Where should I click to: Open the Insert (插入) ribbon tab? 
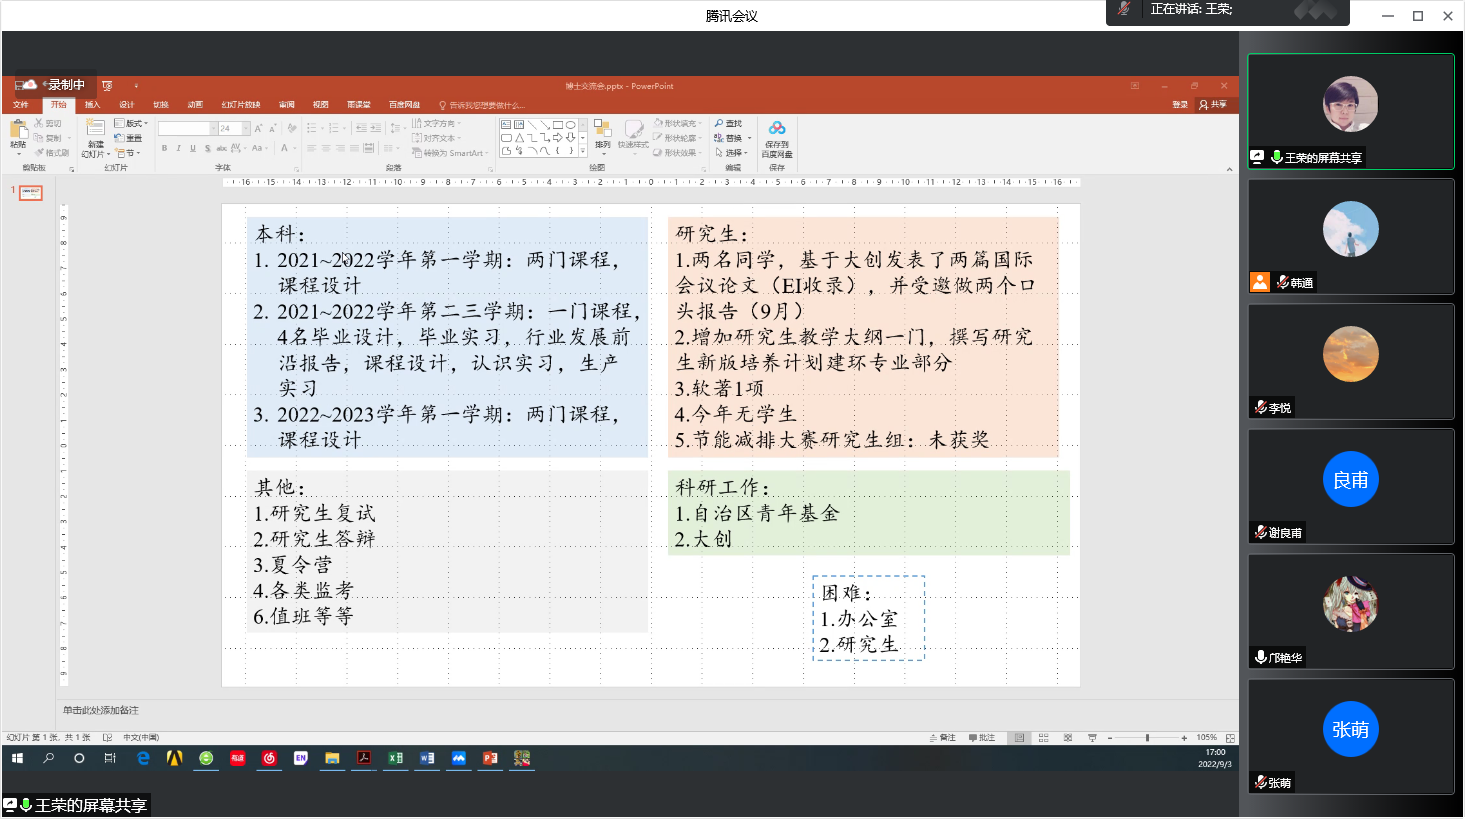point(92,105)
